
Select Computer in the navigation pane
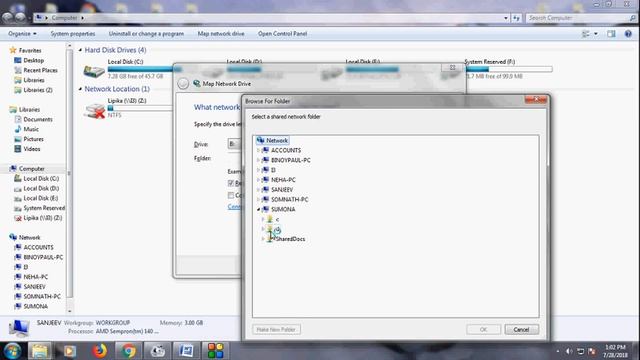tap(31, 169)
